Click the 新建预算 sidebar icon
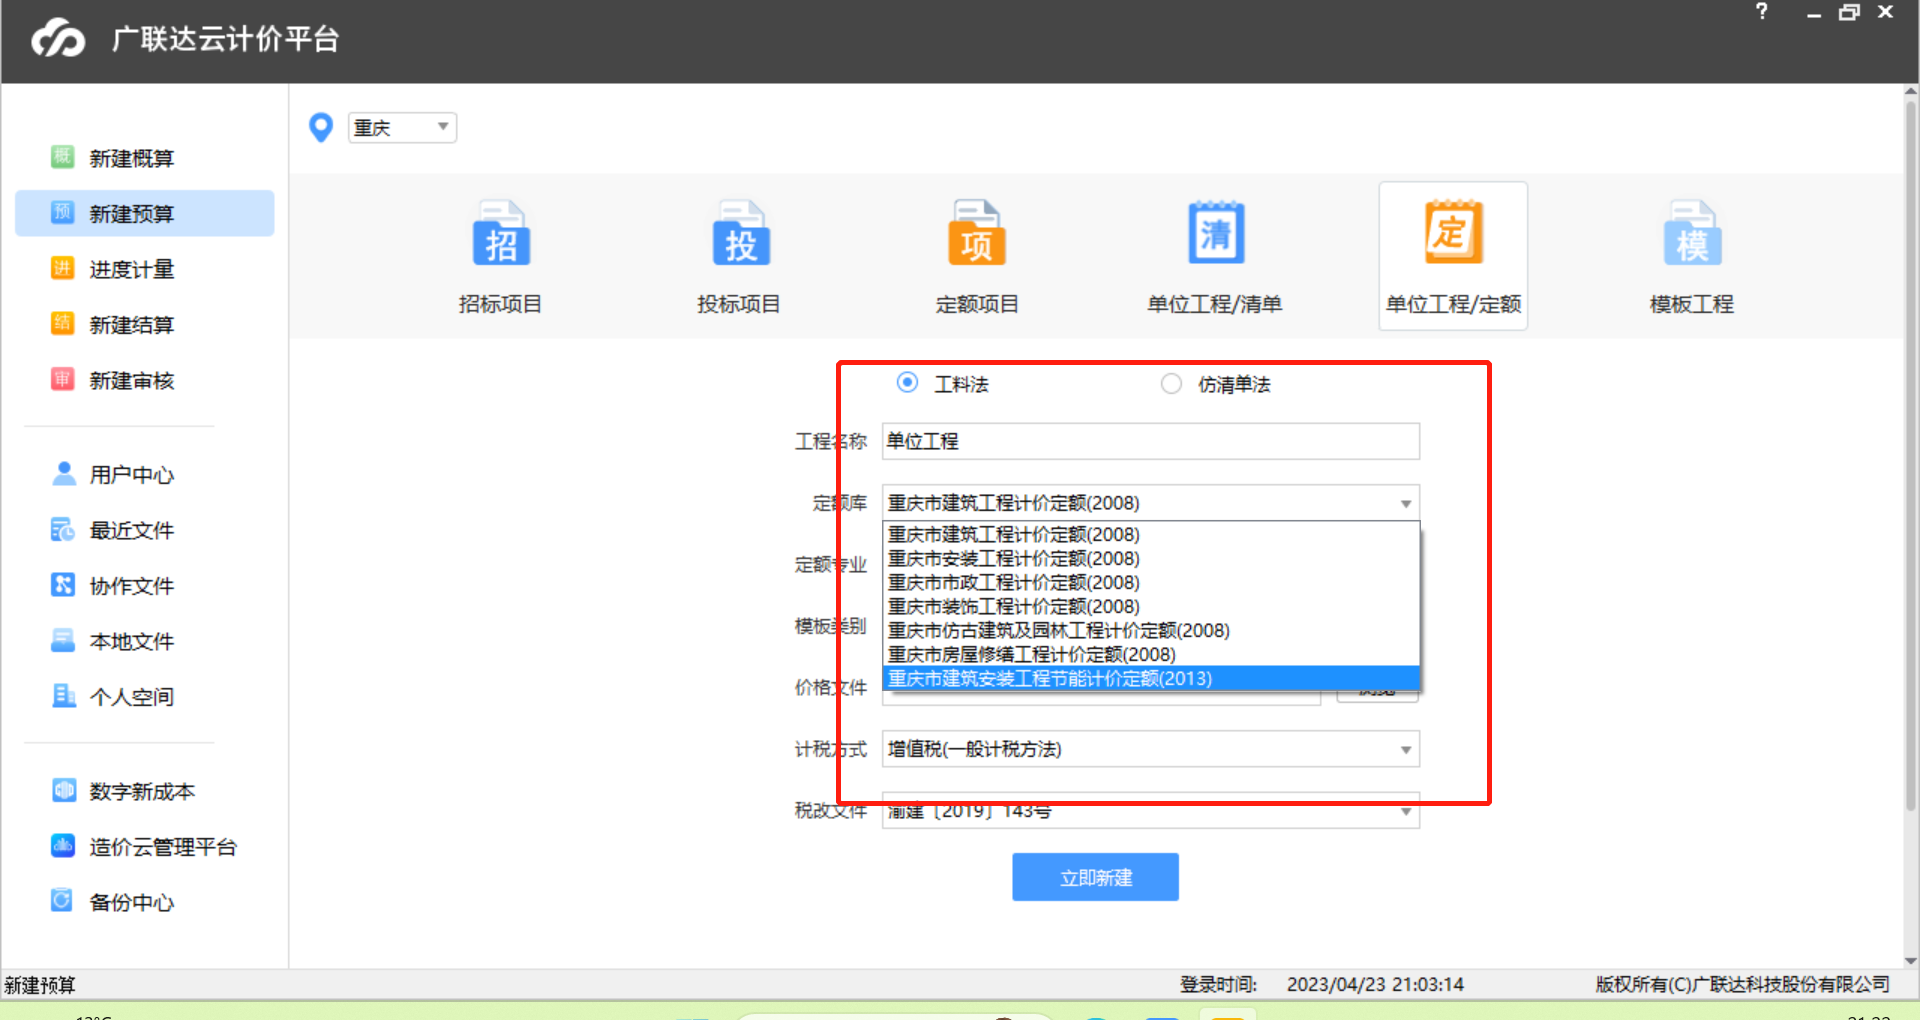The width and height of the screenshot is (1920, 1020). (62, 212)
